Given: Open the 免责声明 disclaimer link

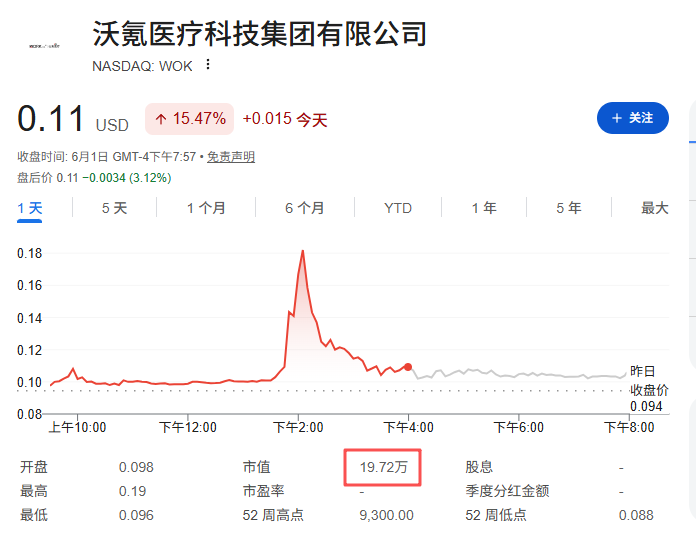Looking at the screenshot, I should (x=231, y=157).
